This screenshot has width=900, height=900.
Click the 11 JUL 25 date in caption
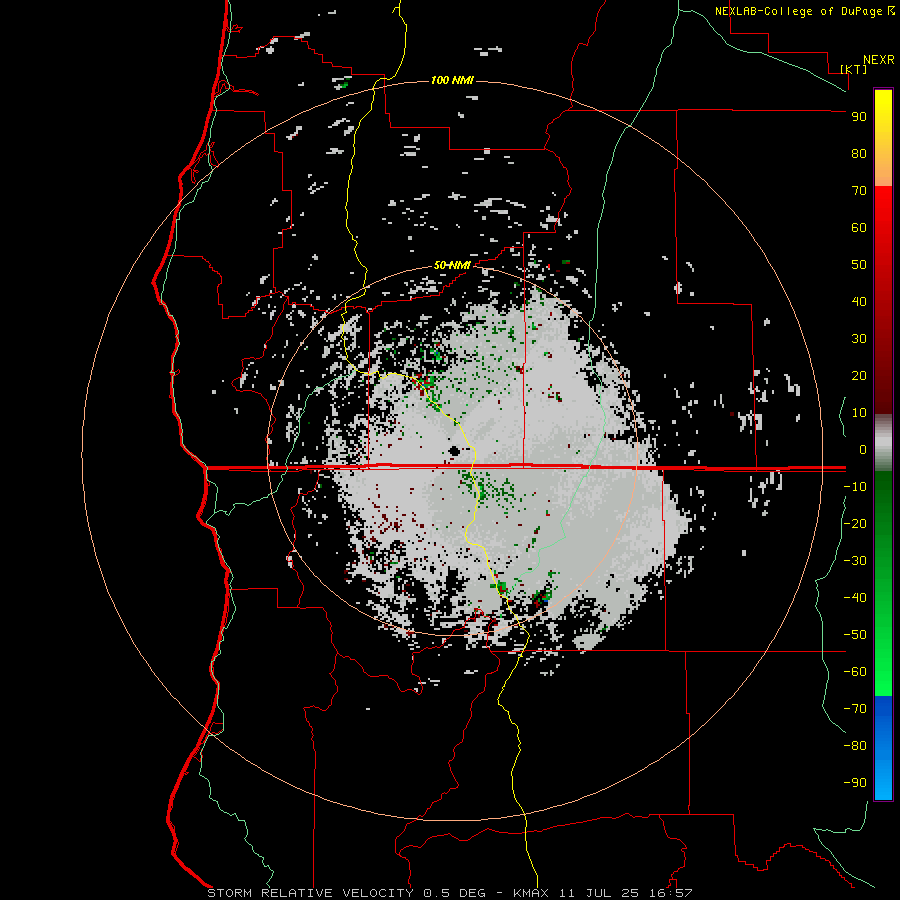tap(599, 893)
